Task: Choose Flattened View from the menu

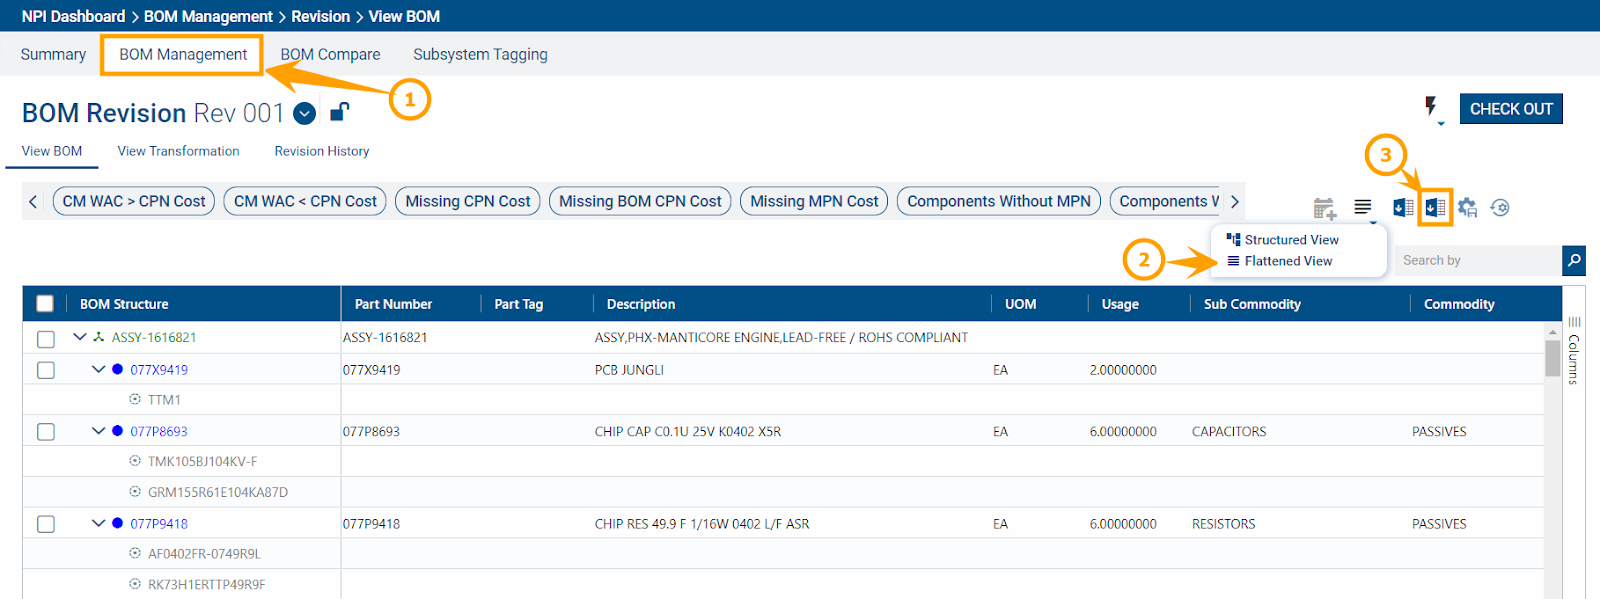Action: [1288, 261]
